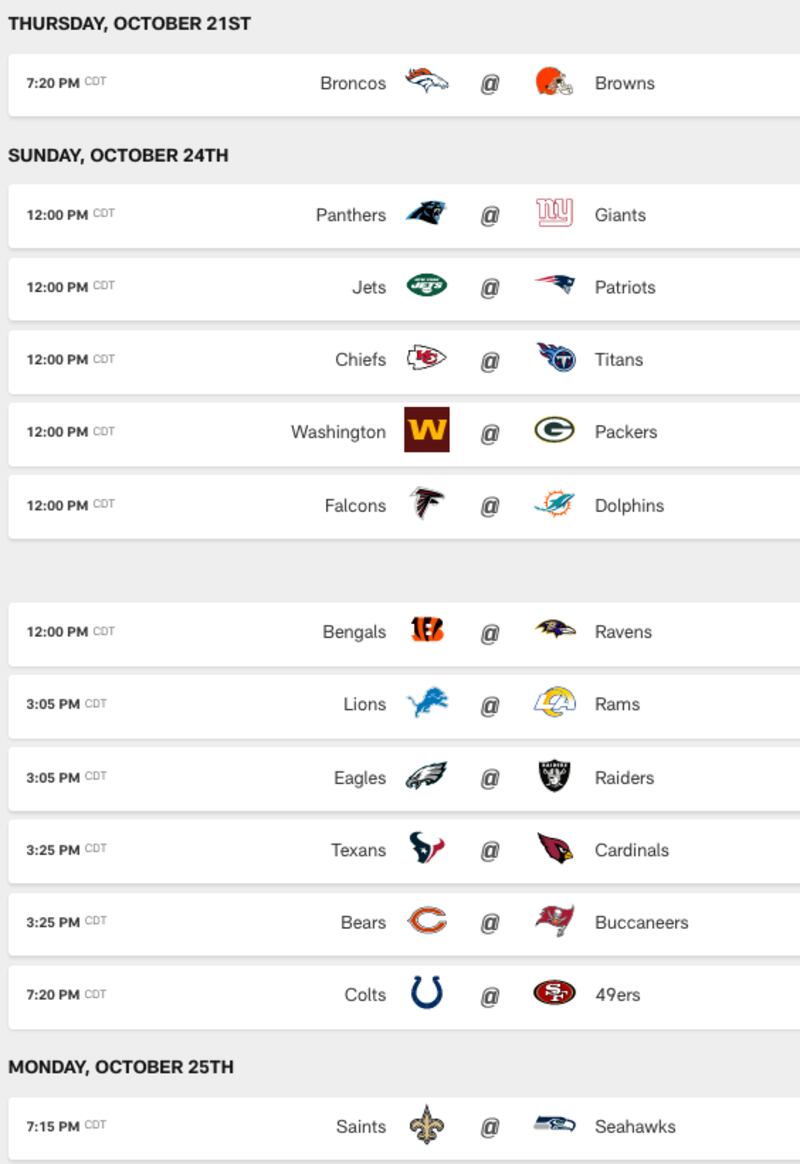Click the Dolphins team logo
800x1164 pixels.
coord(554,504)
